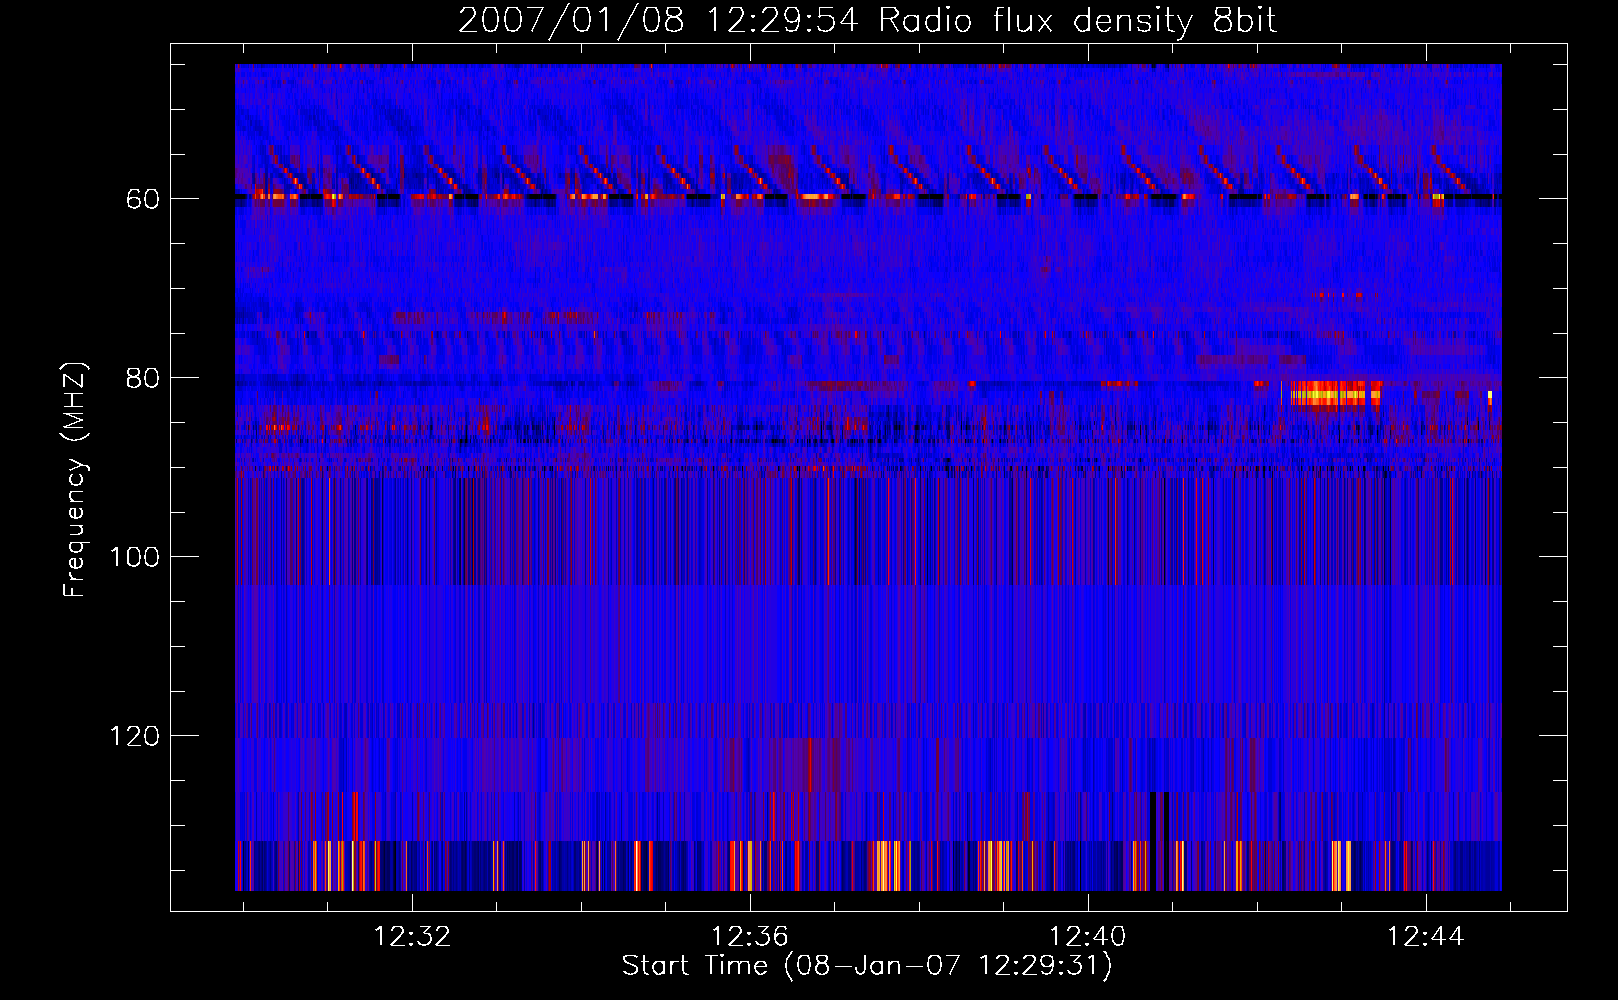Click the 120 frequency tick label

[135, 736]
